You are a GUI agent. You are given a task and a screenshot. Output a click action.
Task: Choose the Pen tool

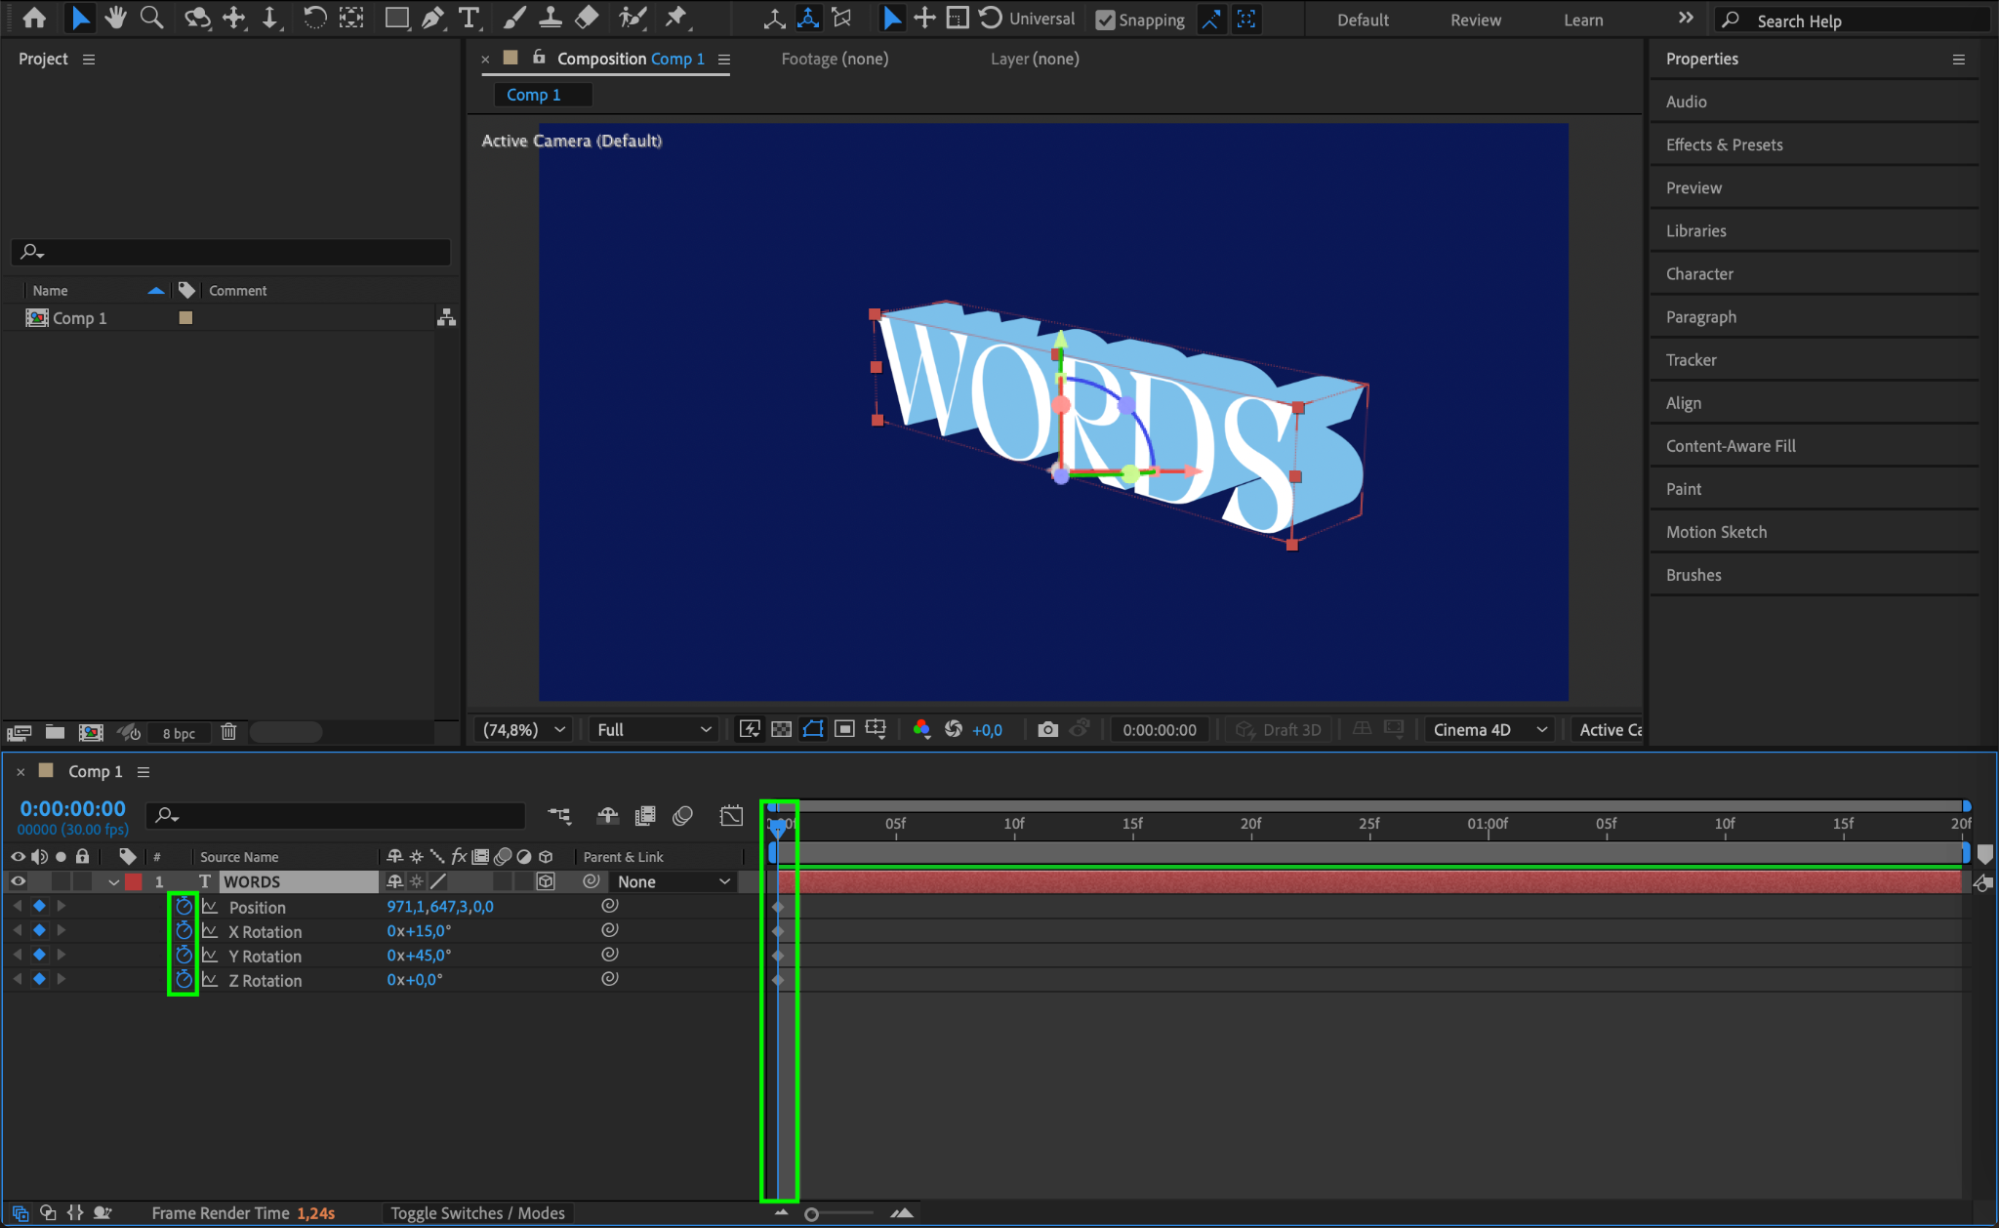pos(433,17)
